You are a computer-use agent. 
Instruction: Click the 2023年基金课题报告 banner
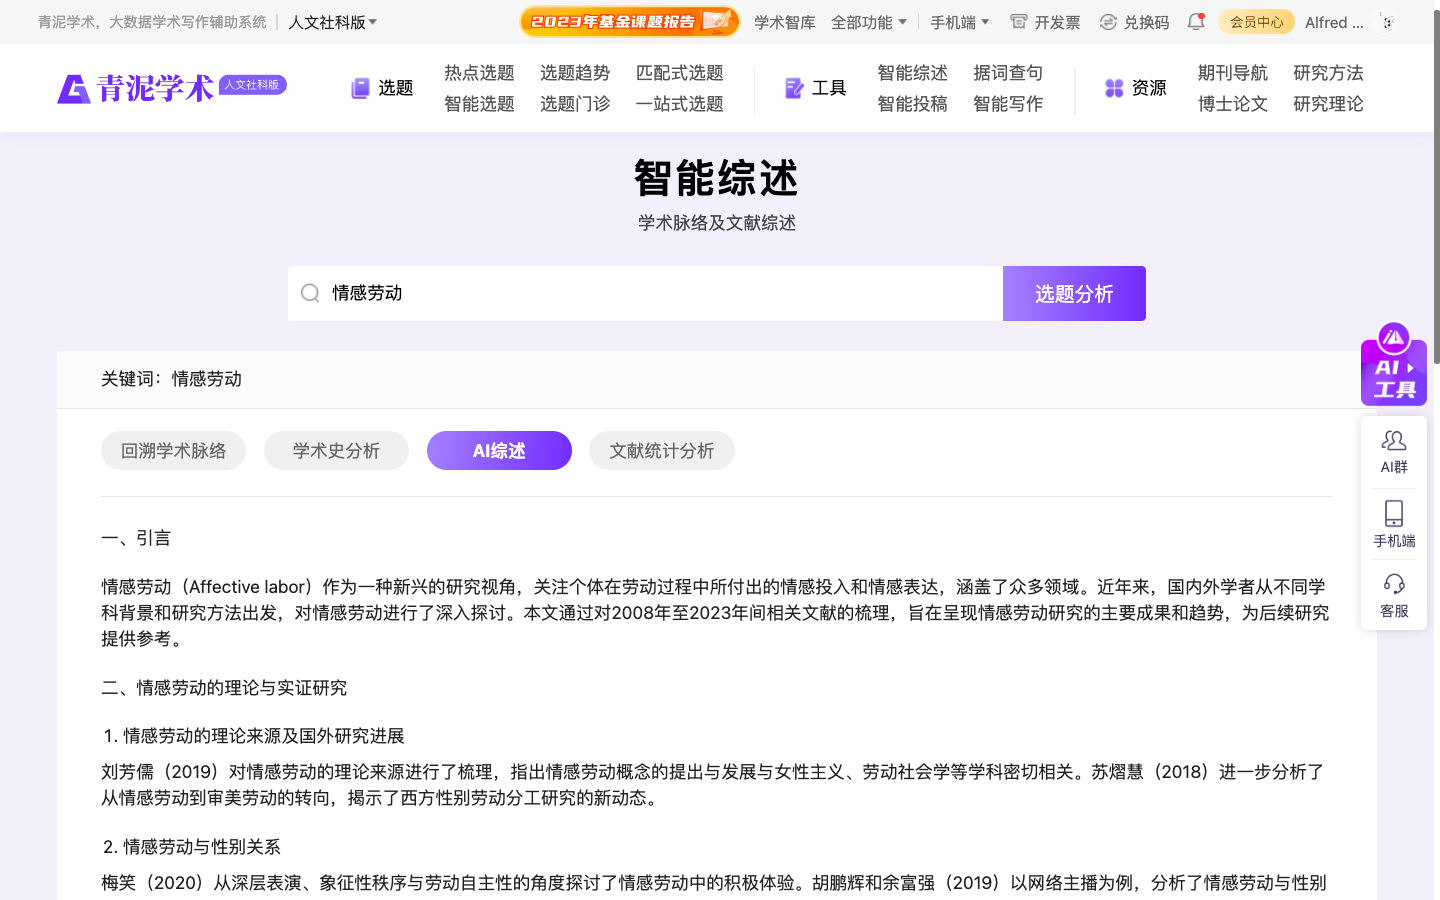click(x=629, y=20)
